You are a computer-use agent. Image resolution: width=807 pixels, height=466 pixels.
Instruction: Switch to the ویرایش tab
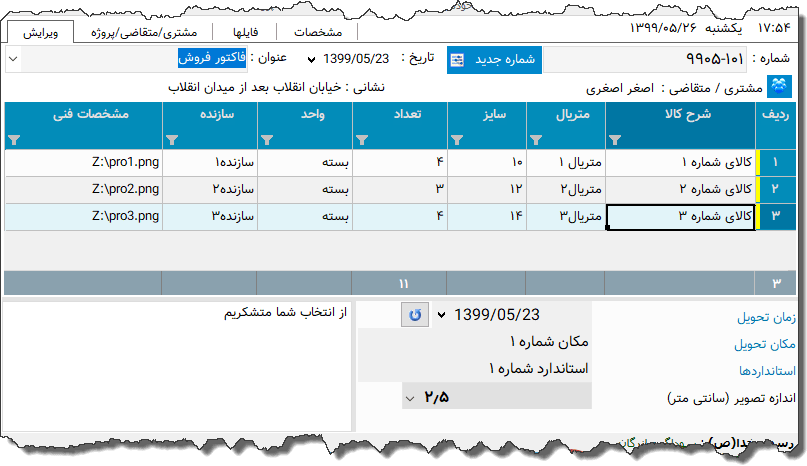click(x=41, y=32)
